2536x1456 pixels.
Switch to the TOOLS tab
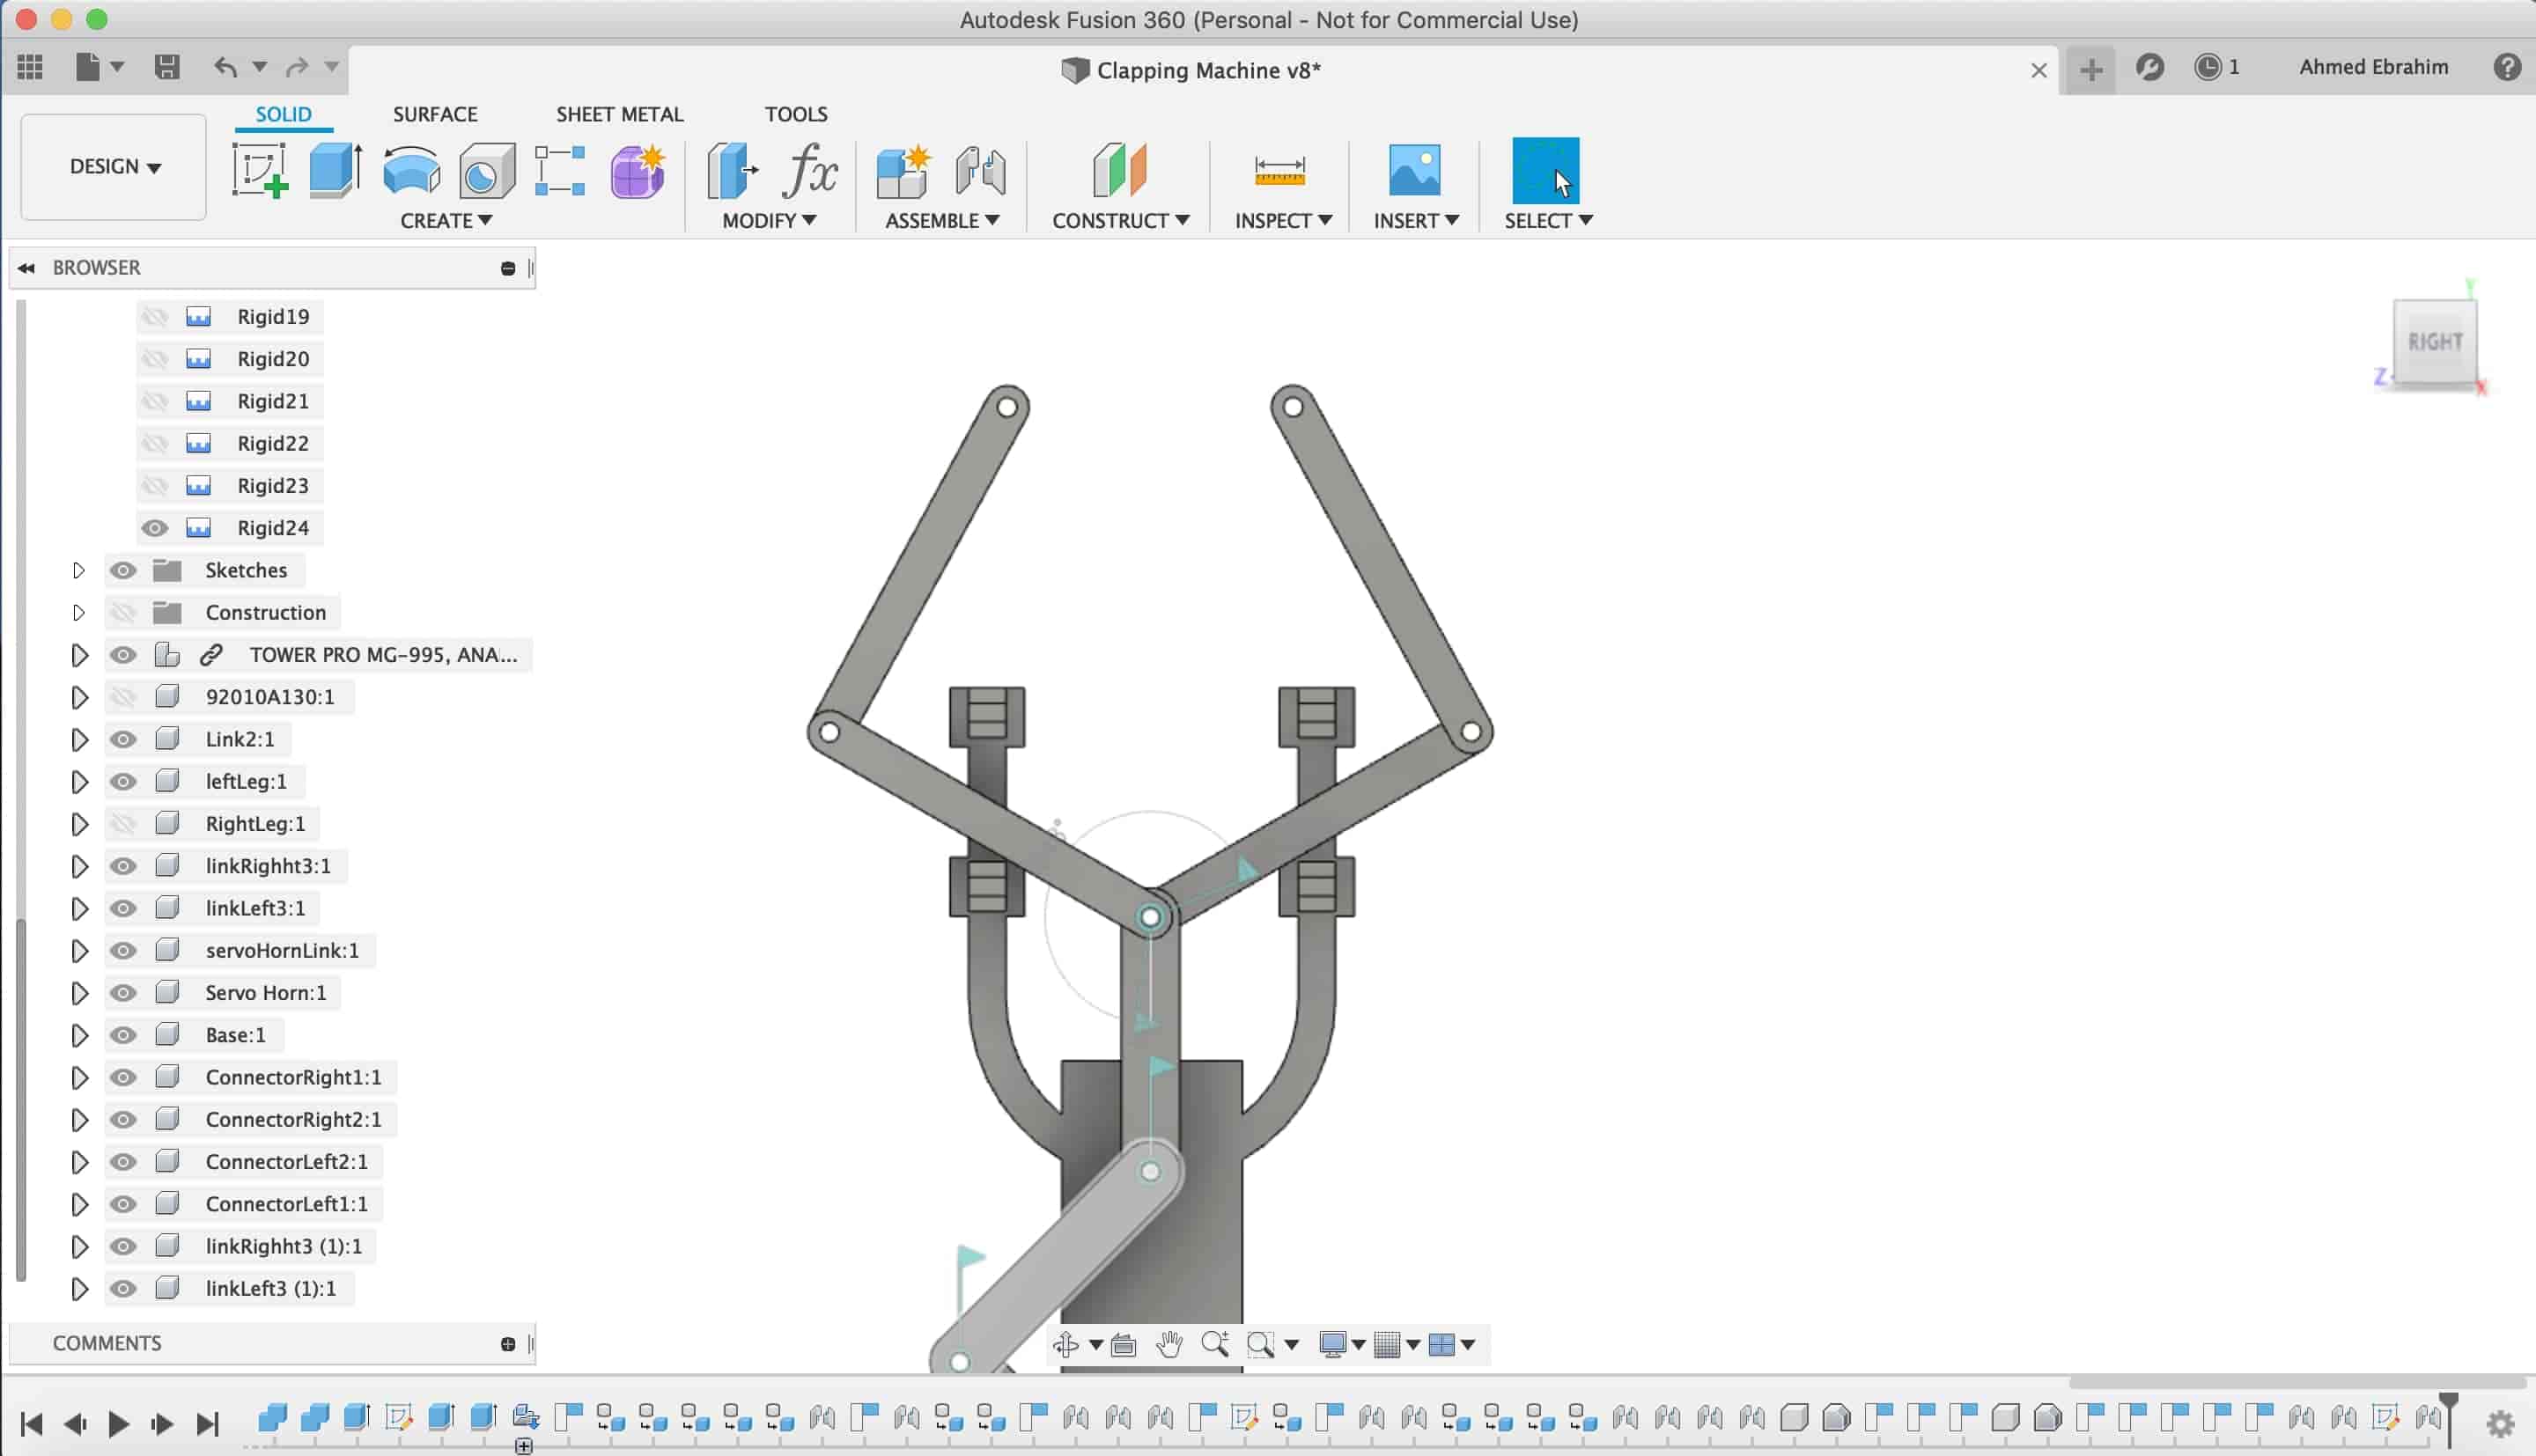796,114
